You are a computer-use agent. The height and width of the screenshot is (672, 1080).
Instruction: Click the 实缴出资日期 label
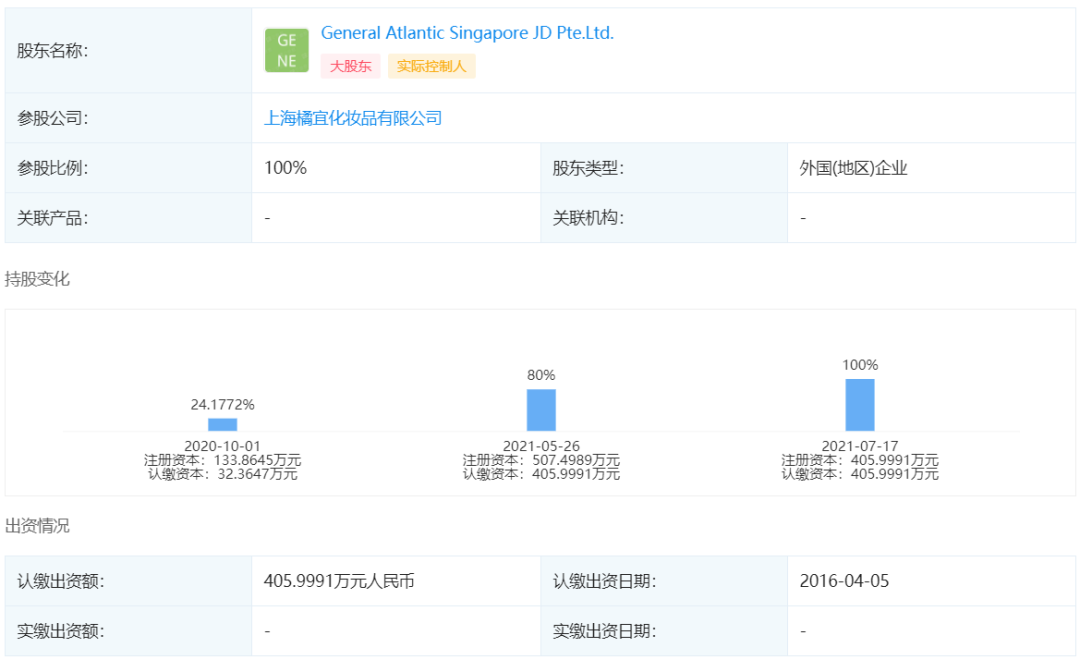[605, 631]
